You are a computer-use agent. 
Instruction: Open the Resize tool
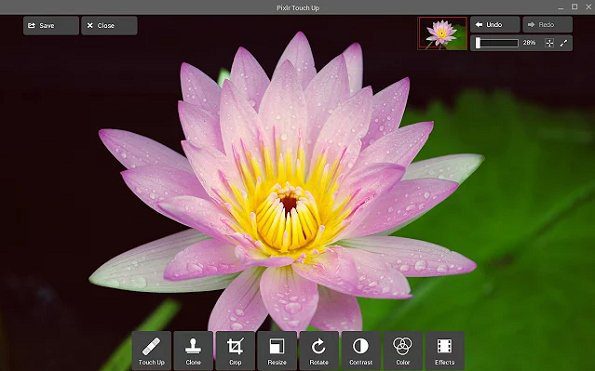(277, 351)
